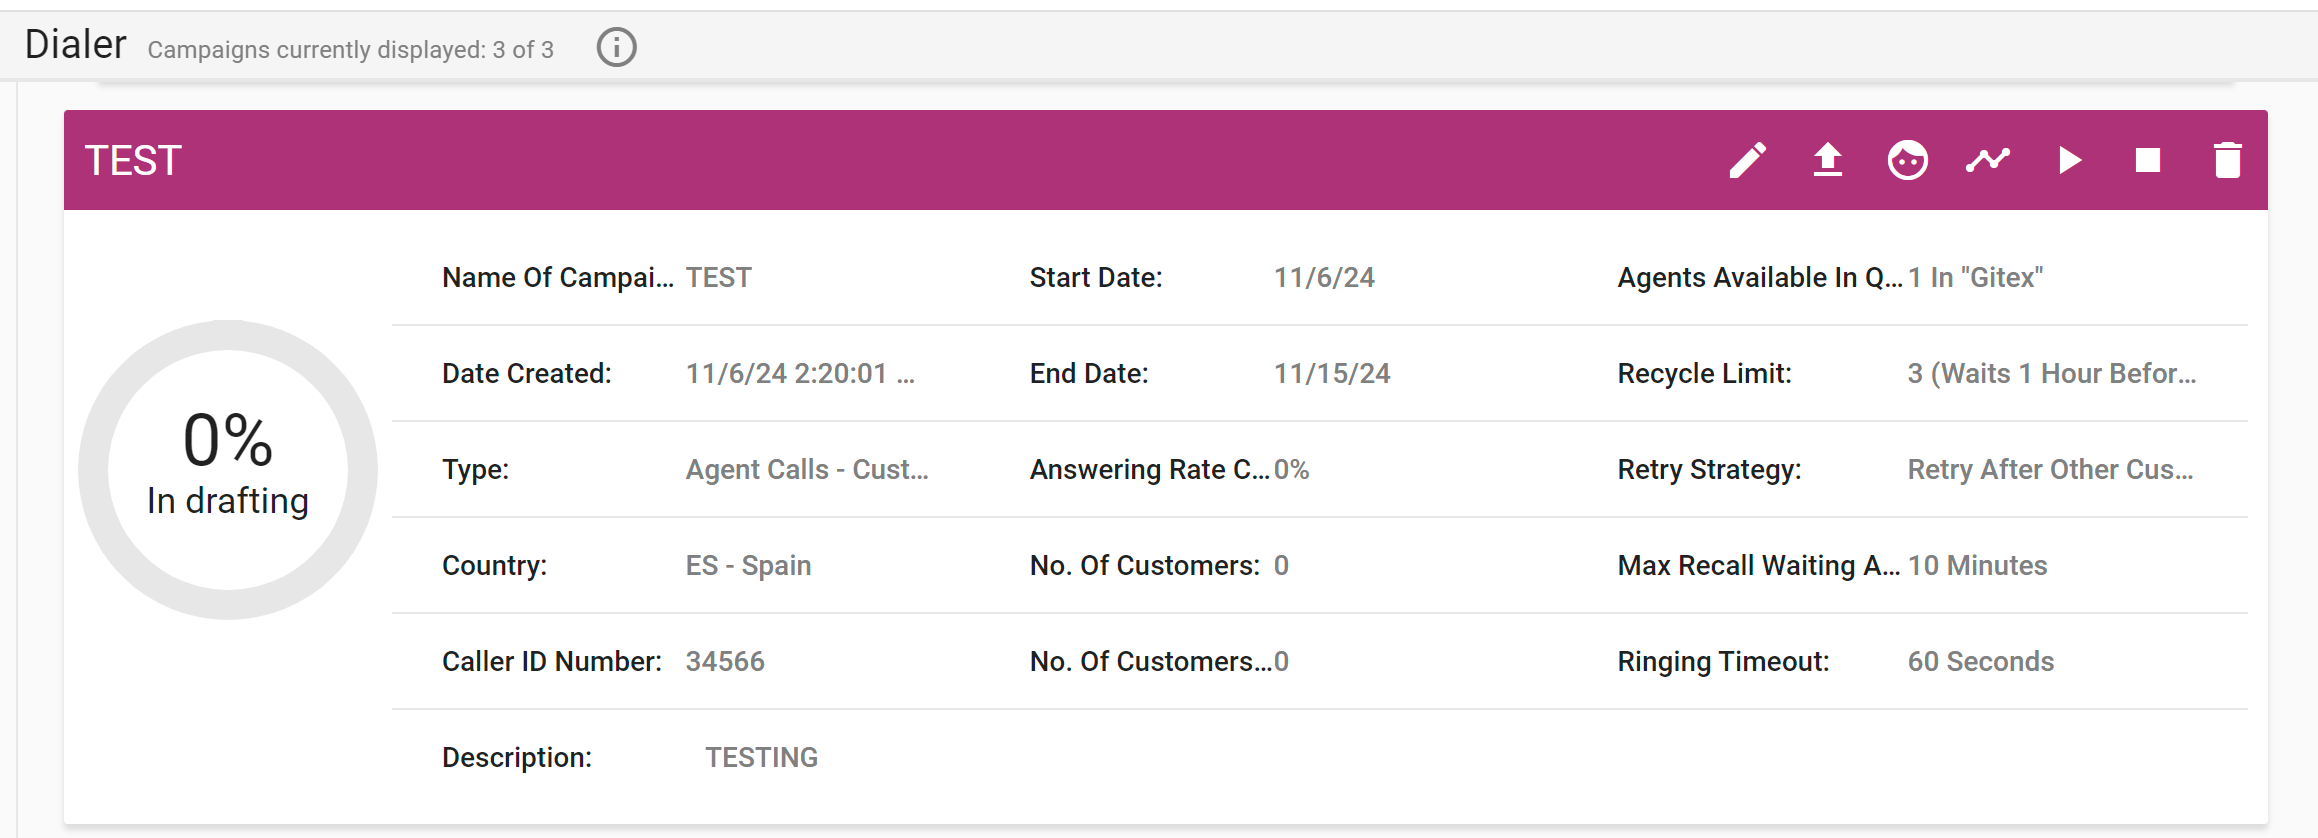Click the Recycle Limit truncated value

[2051, 373]
